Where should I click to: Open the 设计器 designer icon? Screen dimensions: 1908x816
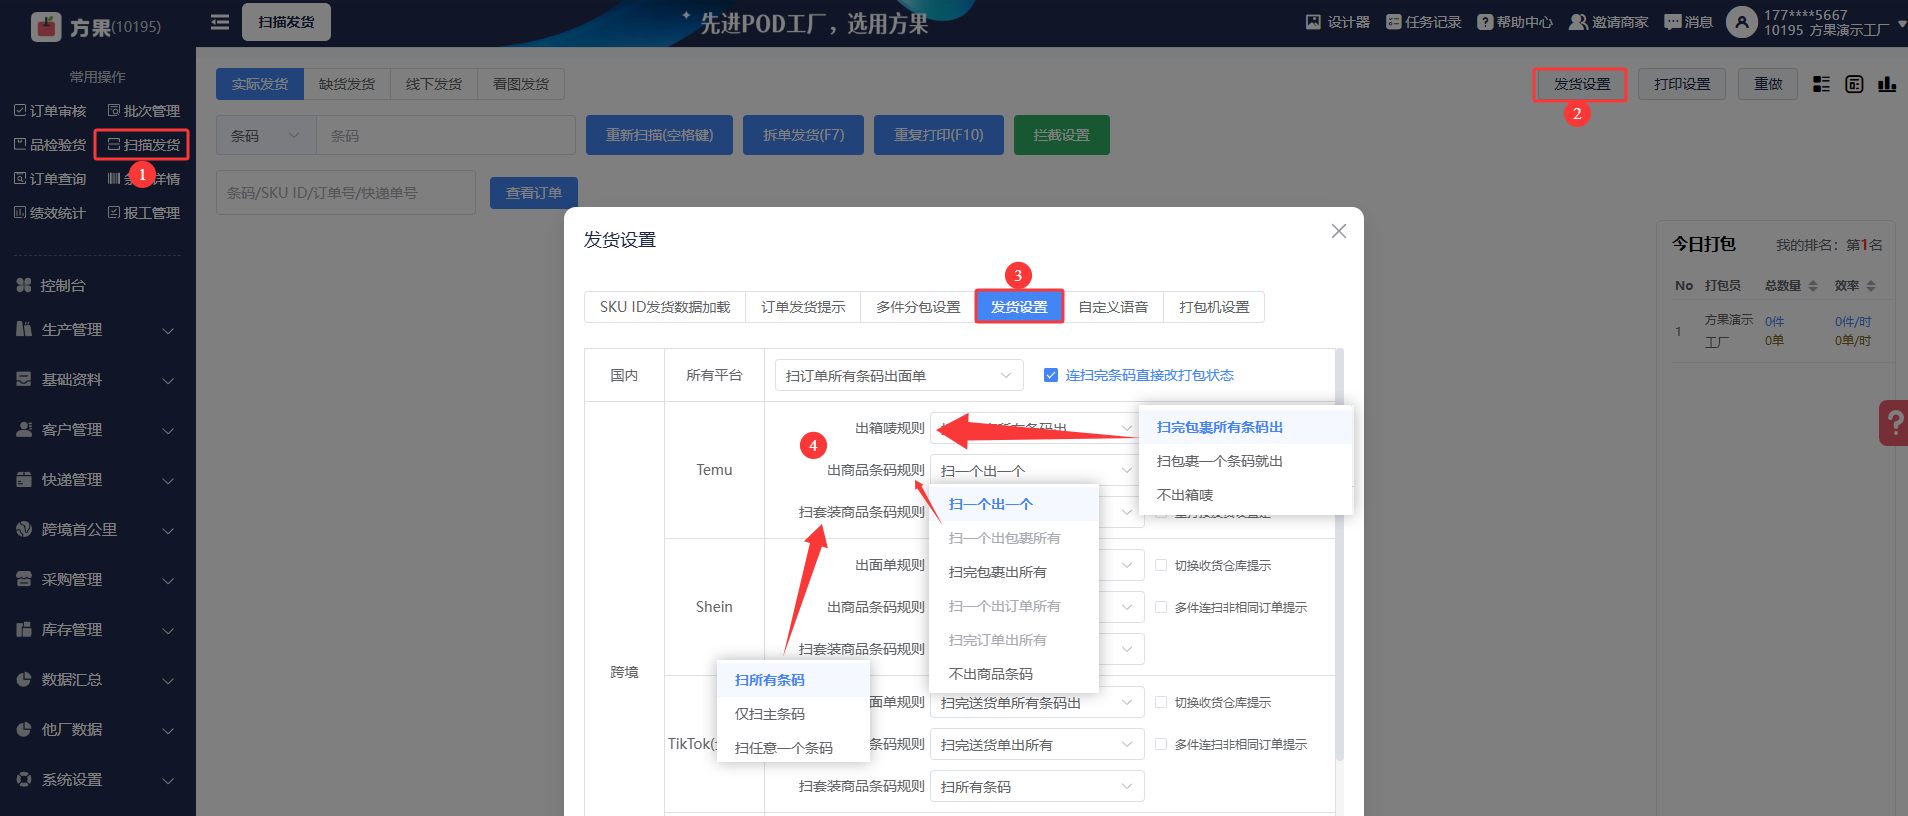pos(1313,22)
